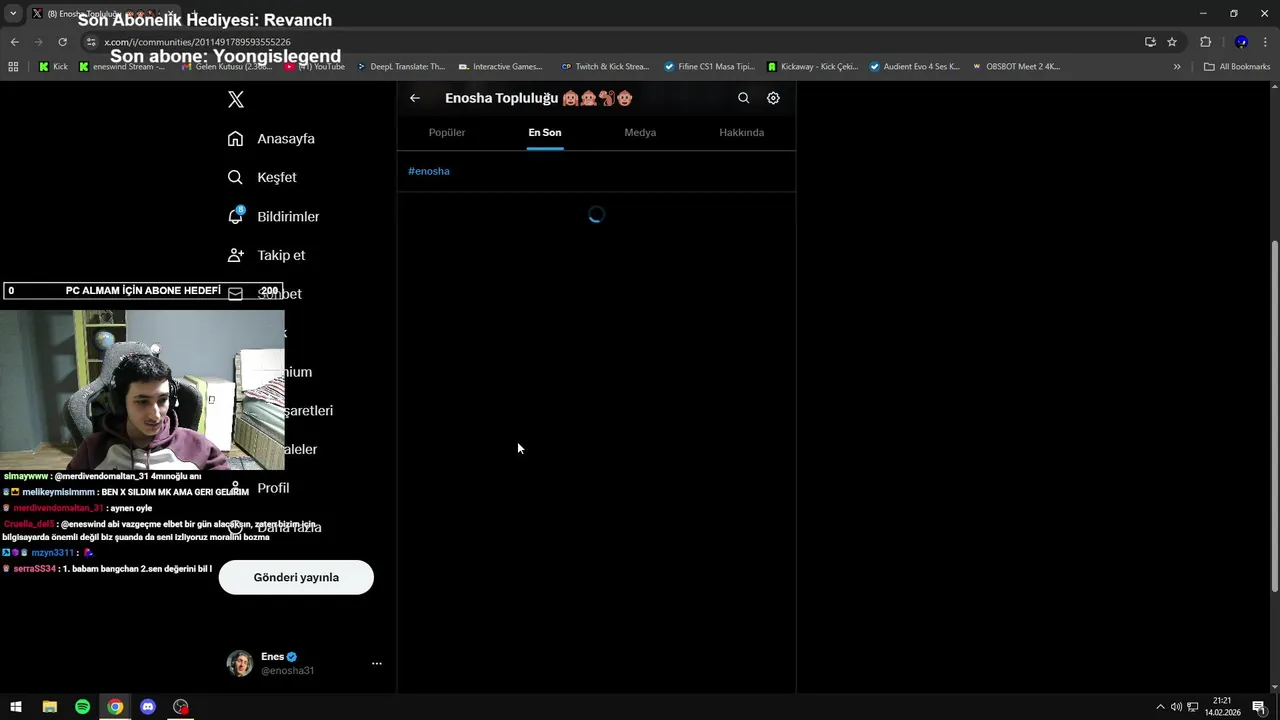1280x720 pixels.
Task: Open Audient Evo 4 bookmark
Action: point(914,67)
